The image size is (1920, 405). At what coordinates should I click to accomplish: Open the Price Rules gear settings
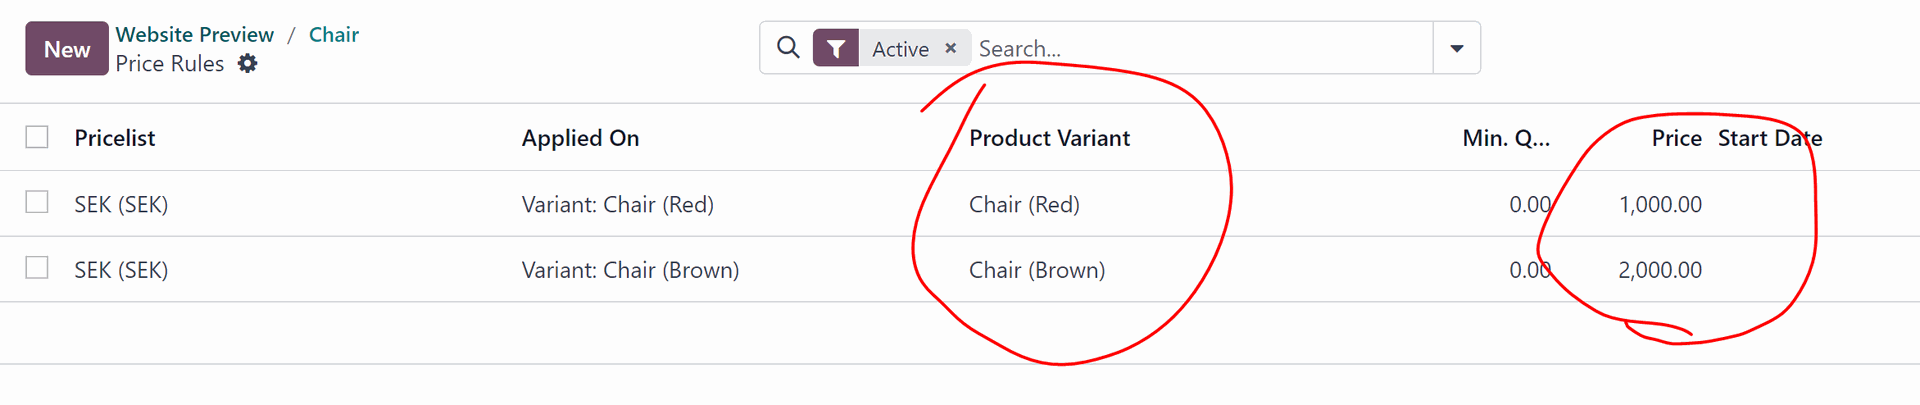pos(248,64)
